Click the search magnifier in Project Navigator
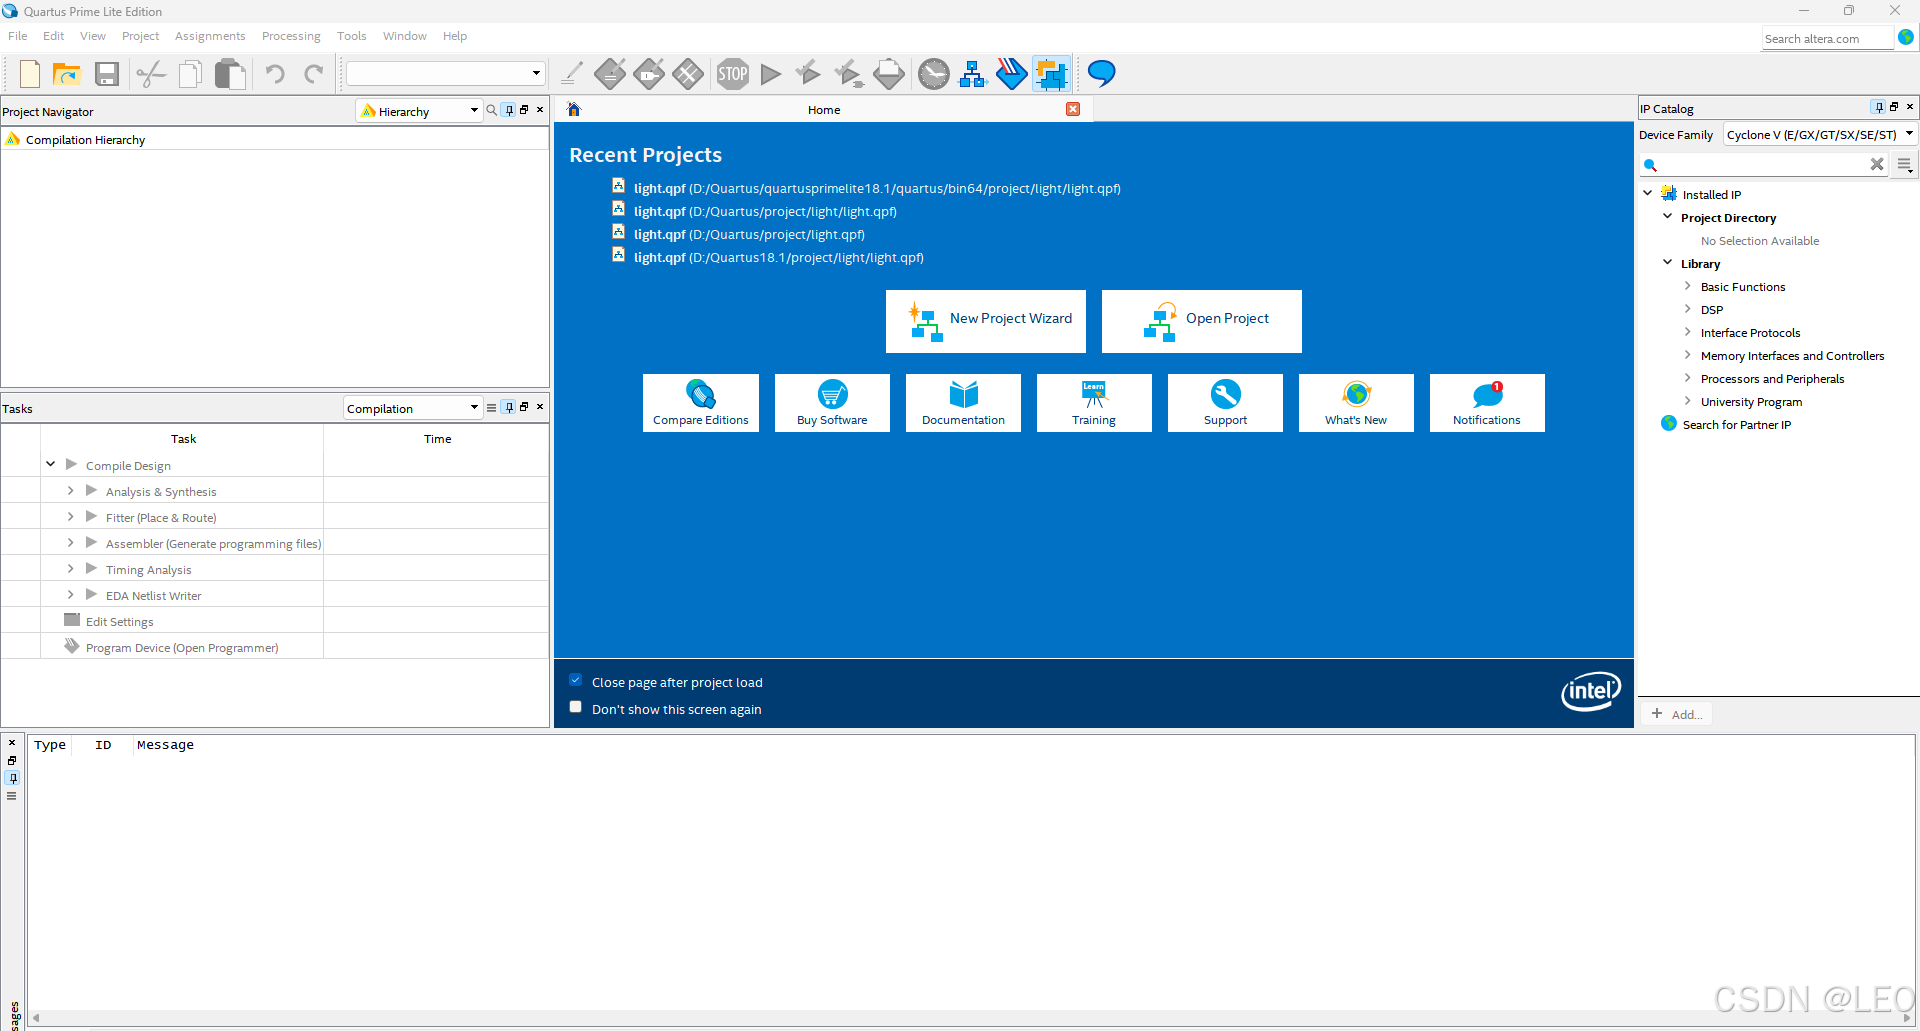This screenshot has height=1031, width=1920. [491, 110]
